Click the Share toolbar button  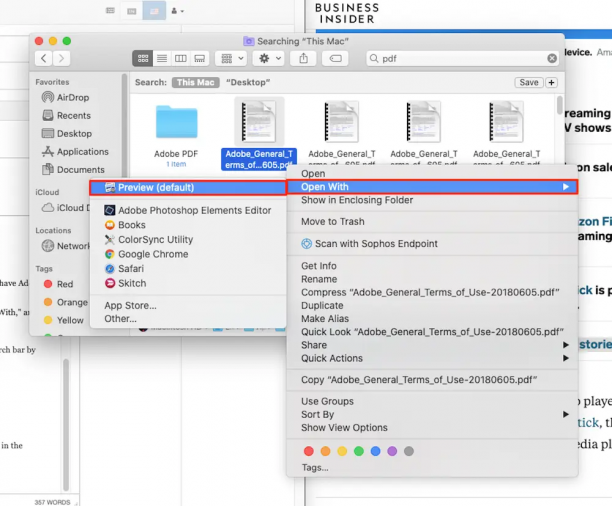pos(303,59)
